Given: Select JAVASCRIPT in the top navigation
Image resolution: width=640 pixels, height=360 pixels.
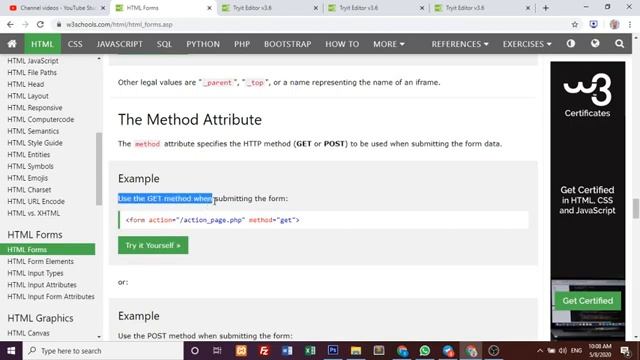Looking at the screenshot, I should tap(120, 44).
